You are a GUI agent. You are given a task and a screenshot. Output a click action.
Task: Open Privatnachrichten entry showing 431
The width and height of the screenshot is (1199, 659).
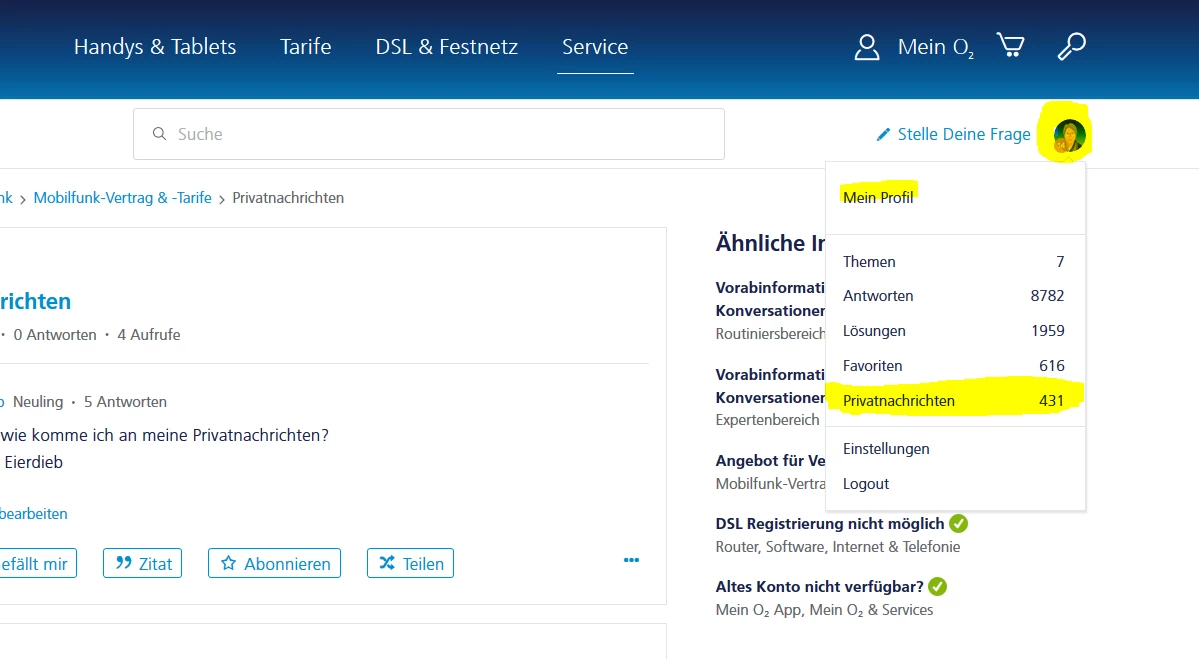click(954, 401)
